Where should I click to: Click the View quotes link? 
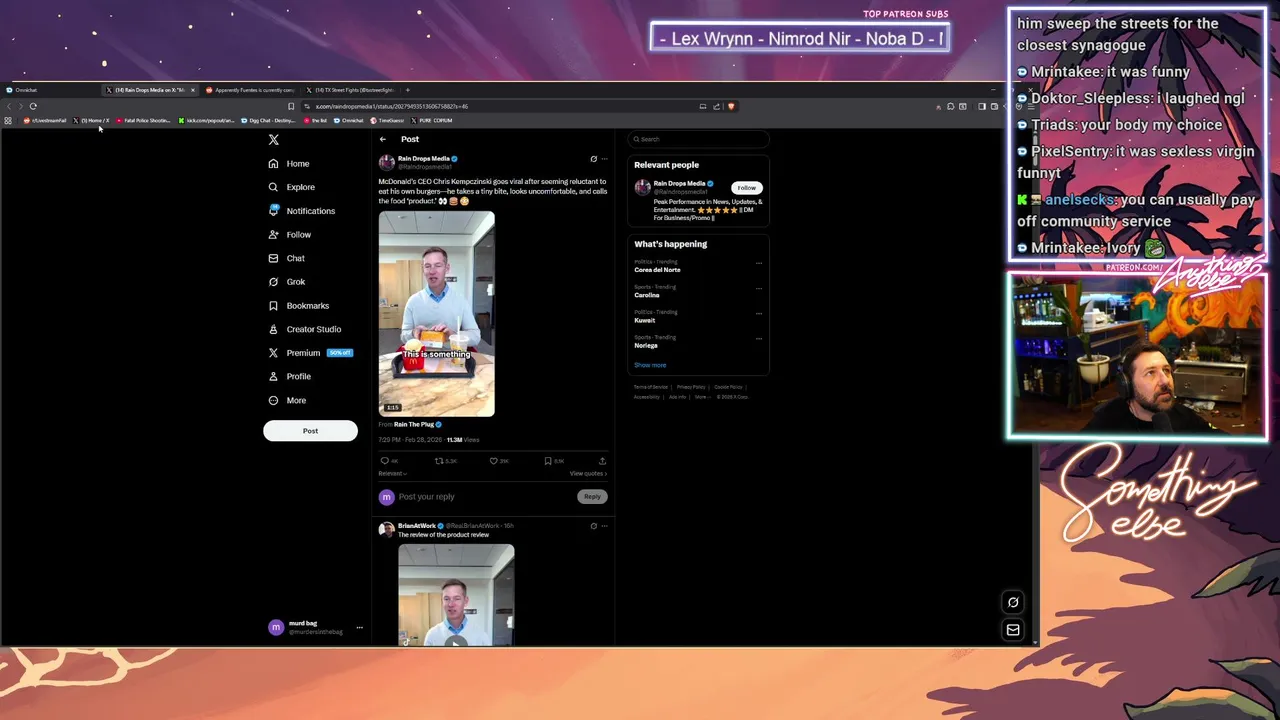click(588, 474)
